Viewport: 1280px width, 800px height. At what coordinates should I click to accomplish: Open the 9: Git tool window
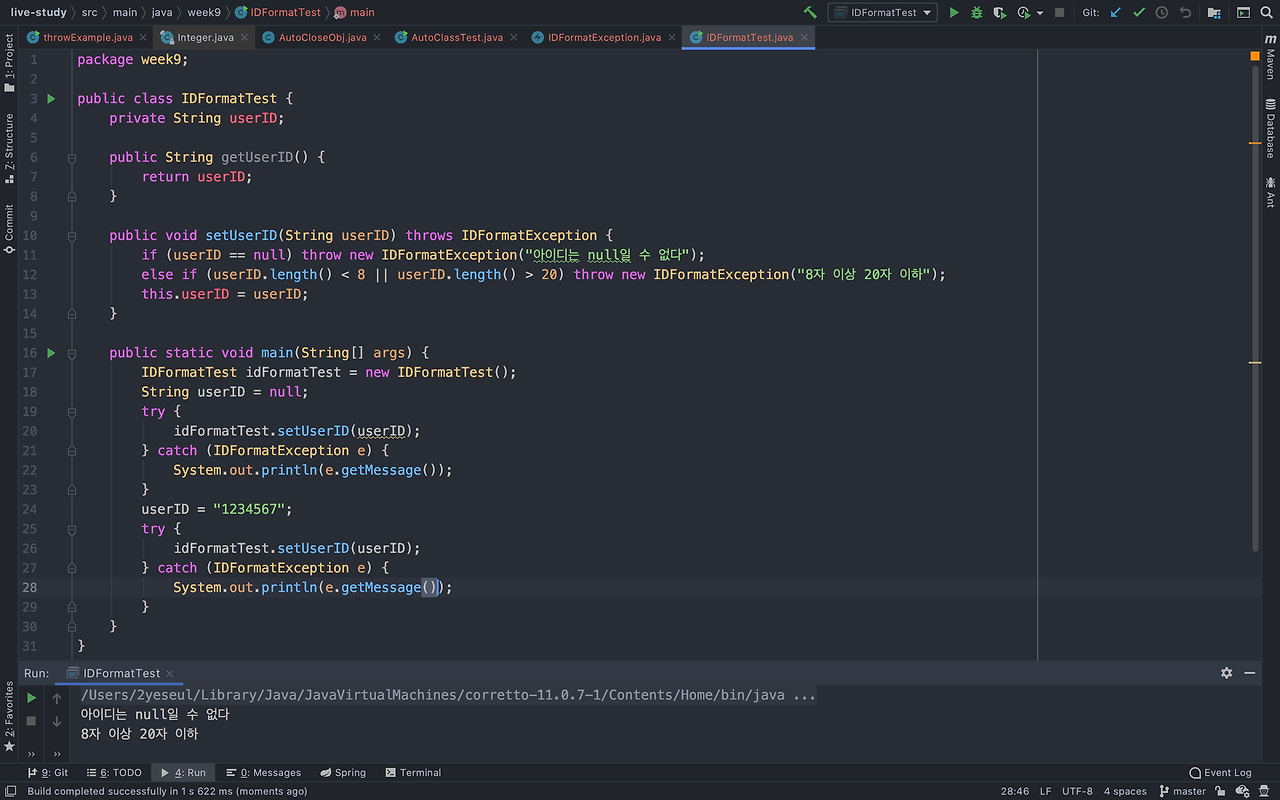(48, 772)
